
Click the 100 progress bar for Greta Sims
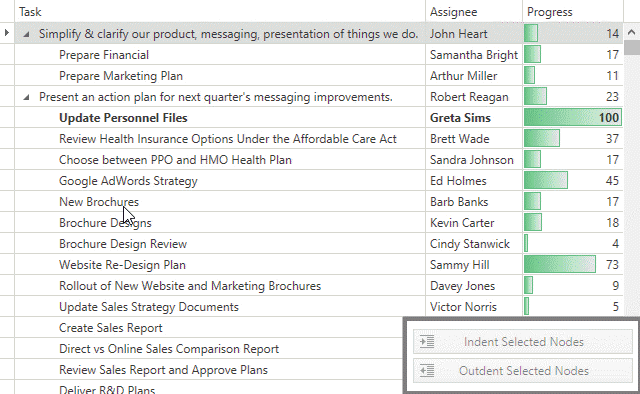(573, 118)
